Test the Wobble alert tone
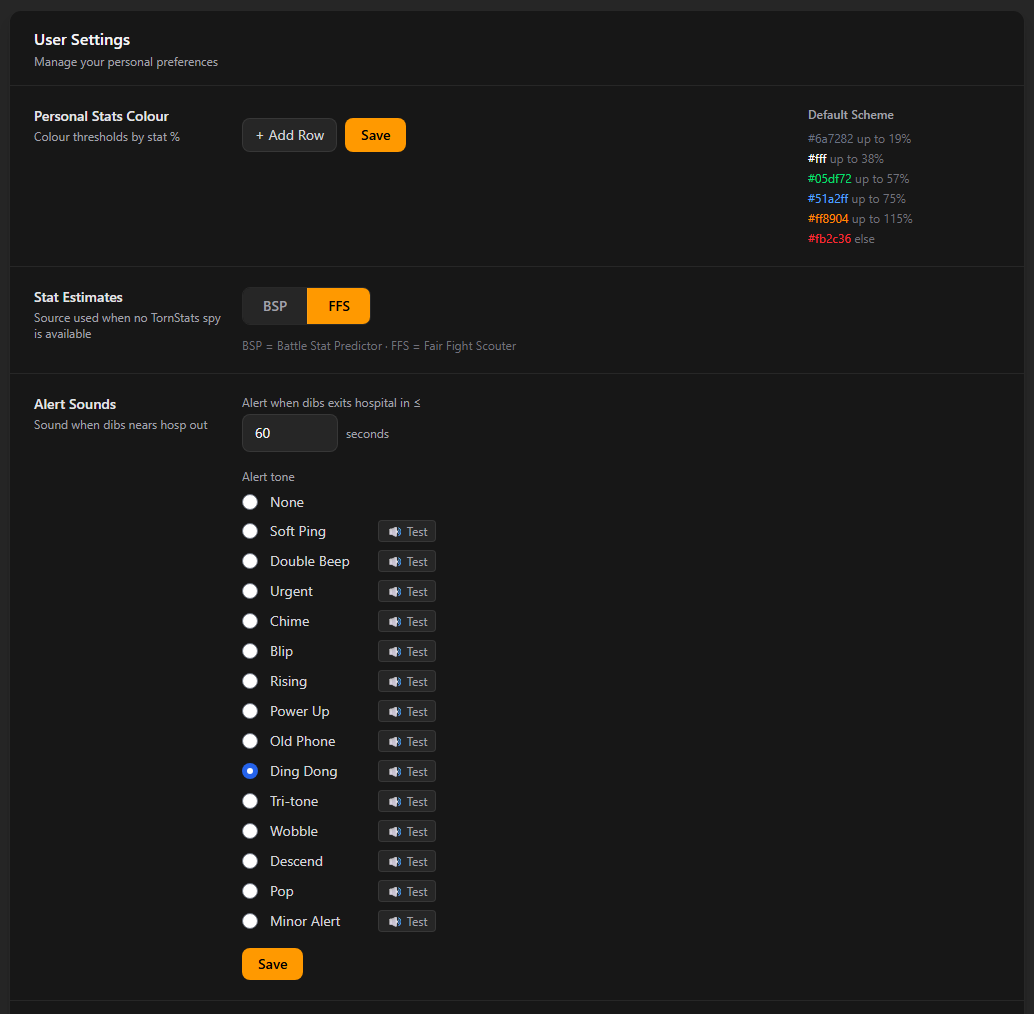This screenshot has height=1014, width=1034. point(407,831)
